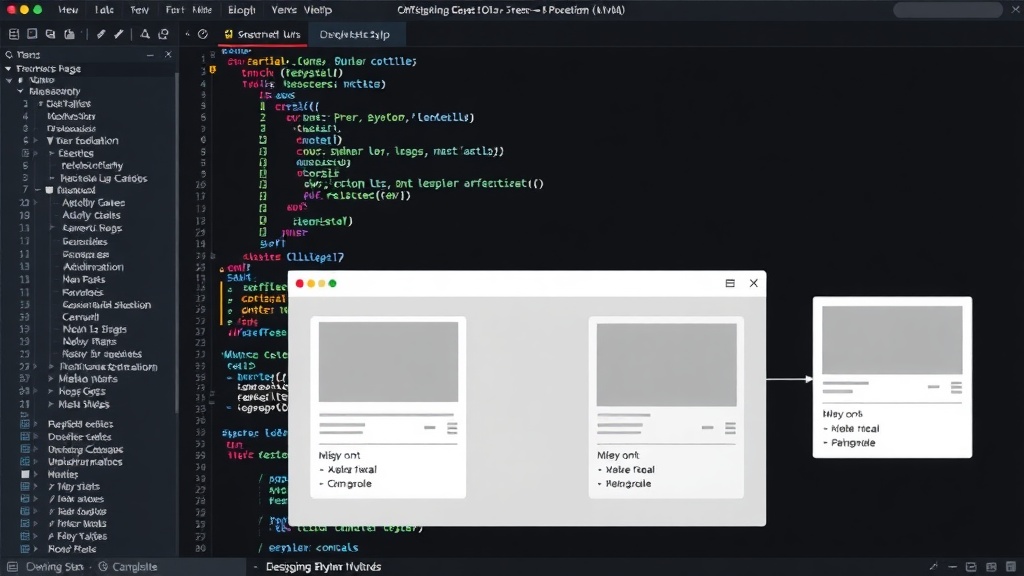Open the hamburger menu on the detached right card
Image resolution: width=1024 pixels, height=576 pixels.
956,387
